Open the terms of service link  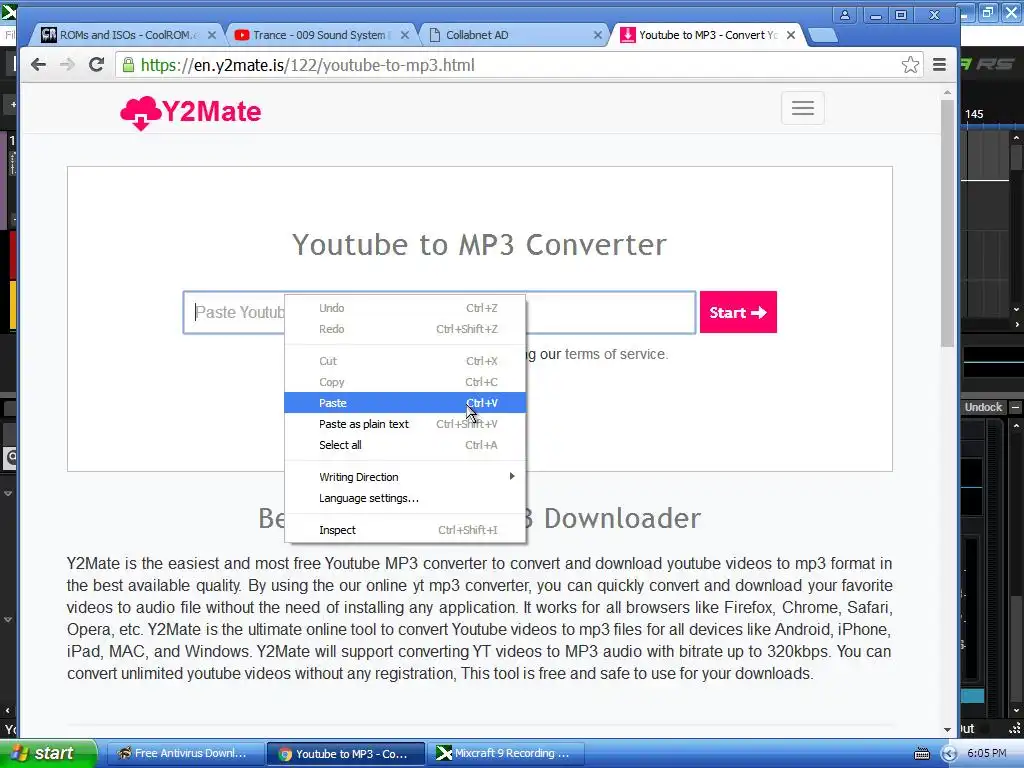point(616,354)
